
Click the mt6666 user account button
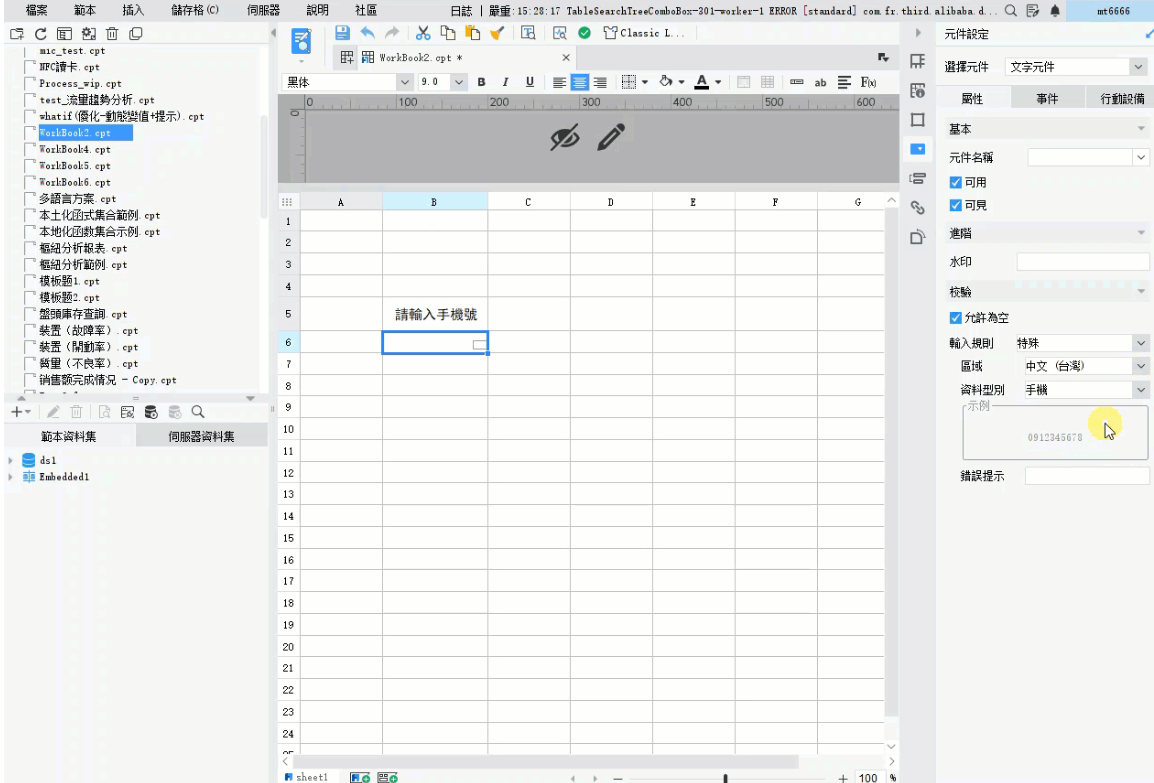point(1112,10)
